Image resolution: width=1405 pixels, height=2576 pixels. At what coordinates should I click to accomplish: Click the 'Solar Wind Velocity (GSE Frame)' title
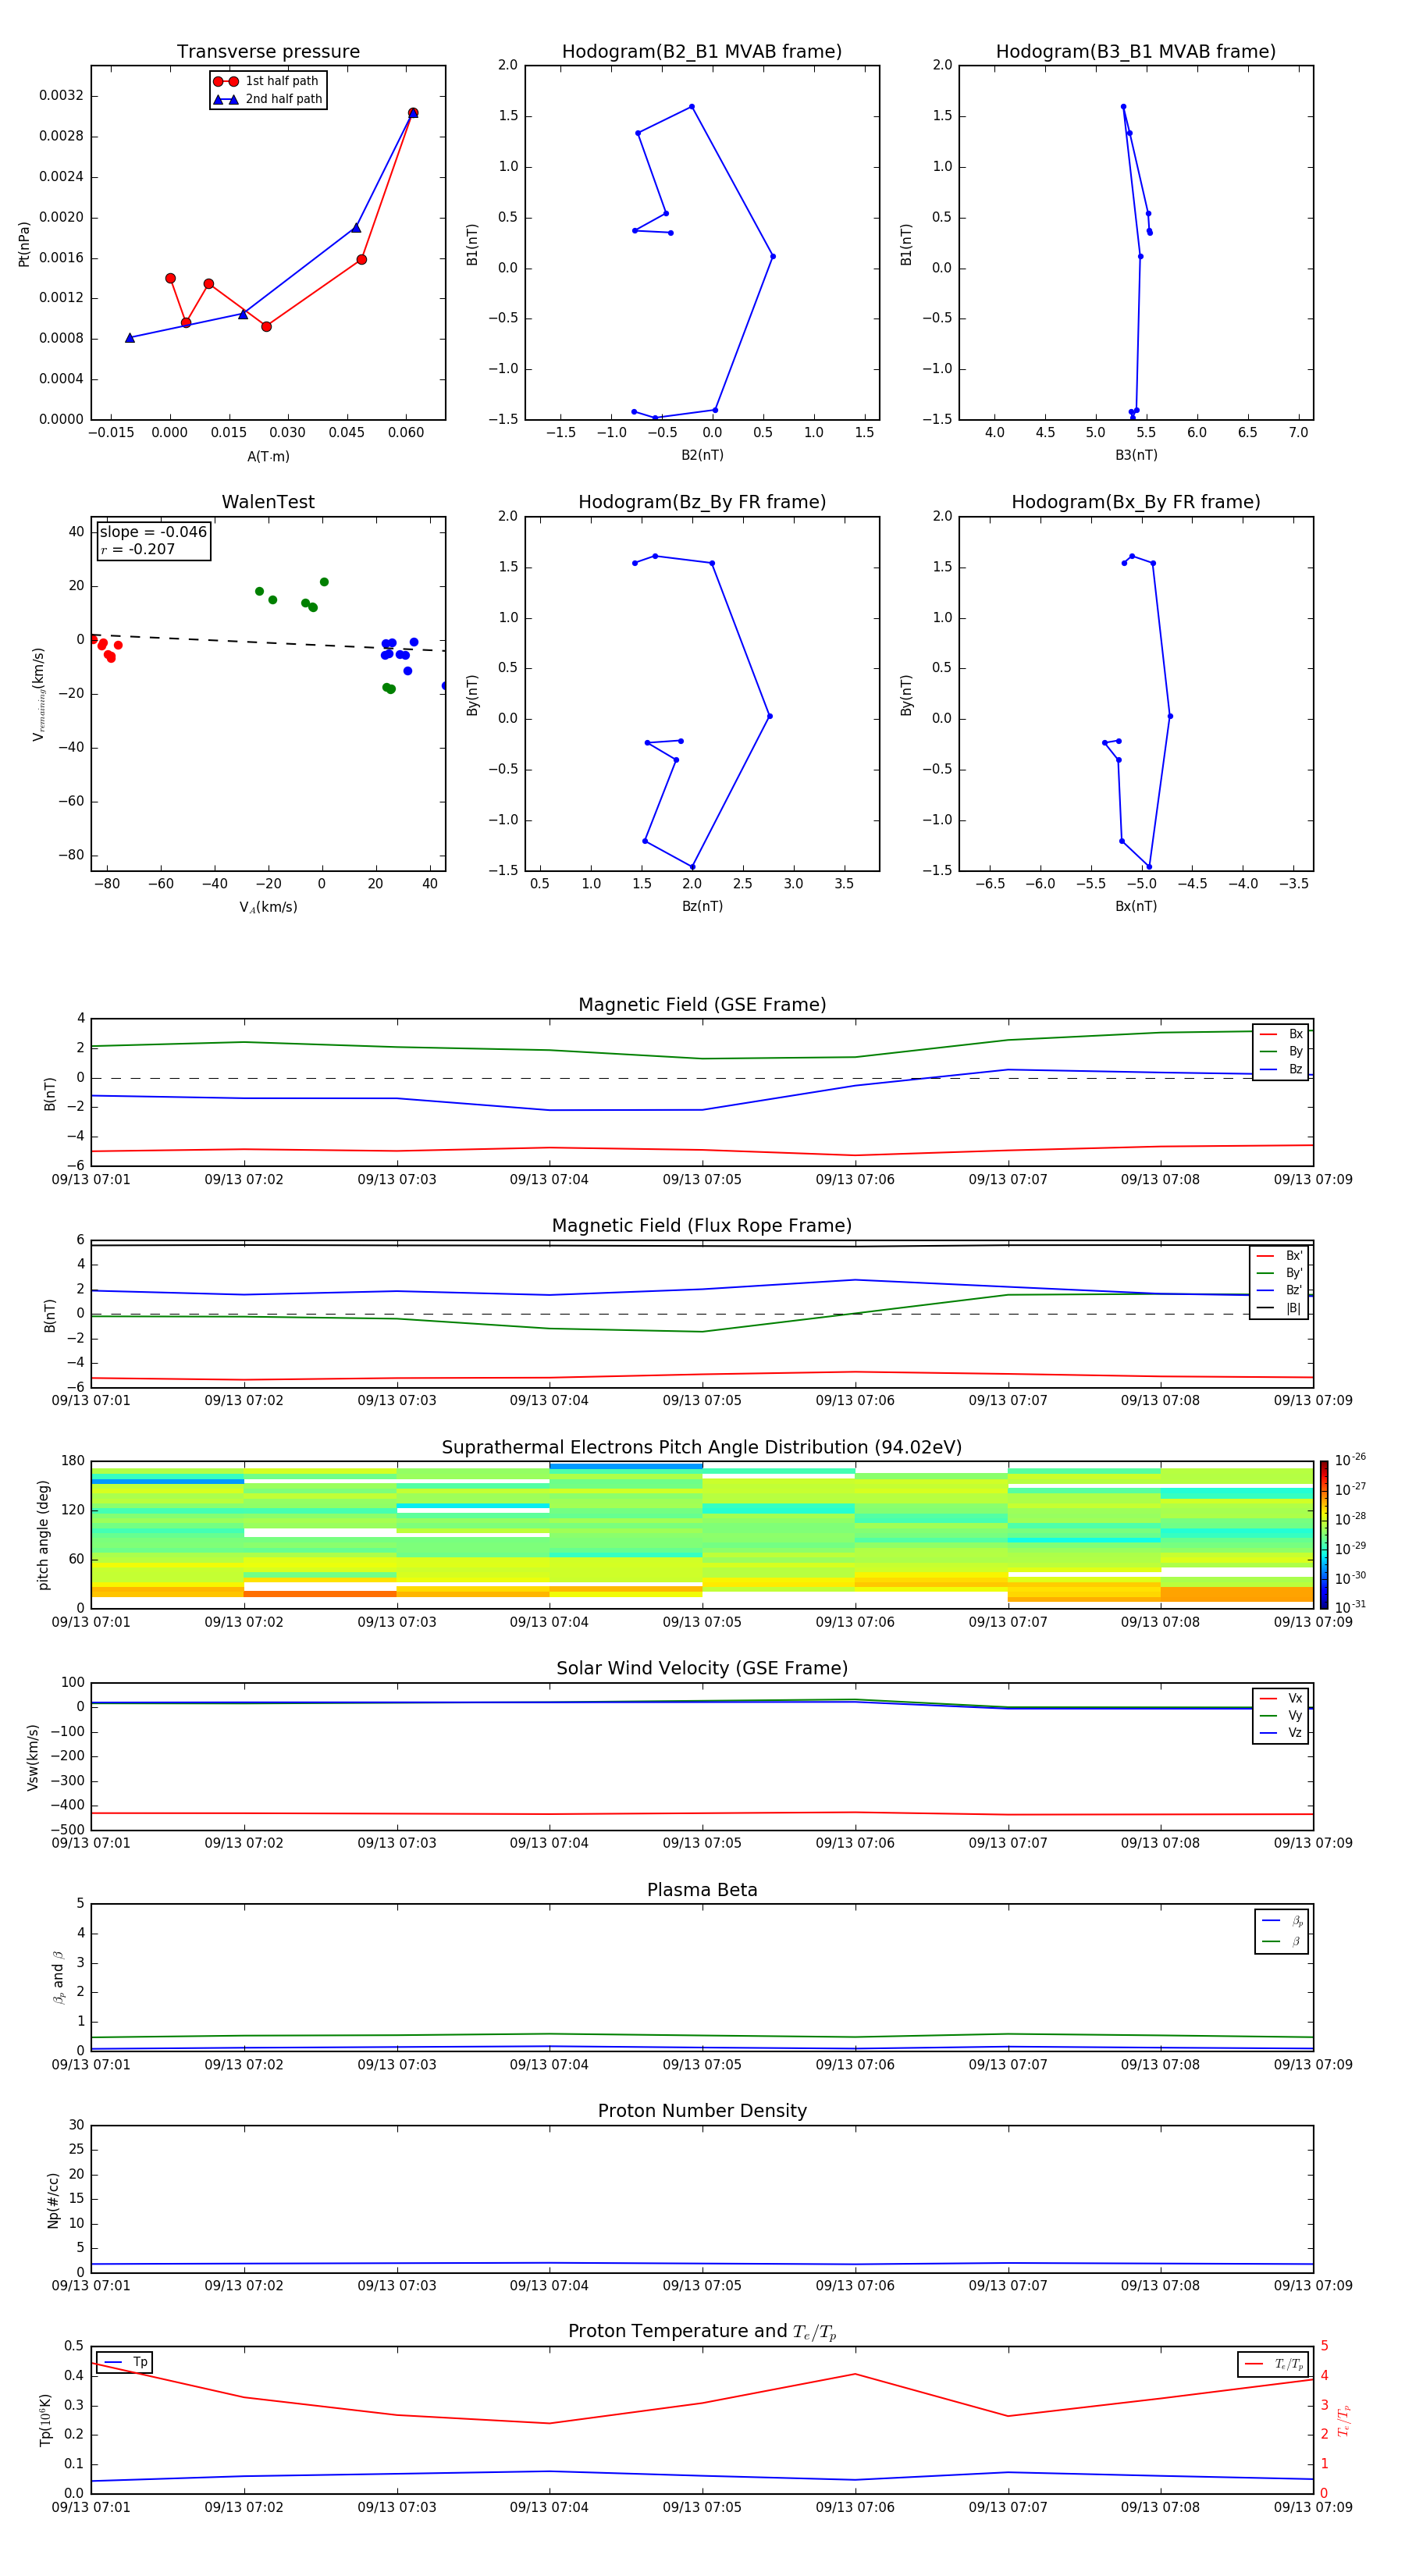coord(702,1669)
